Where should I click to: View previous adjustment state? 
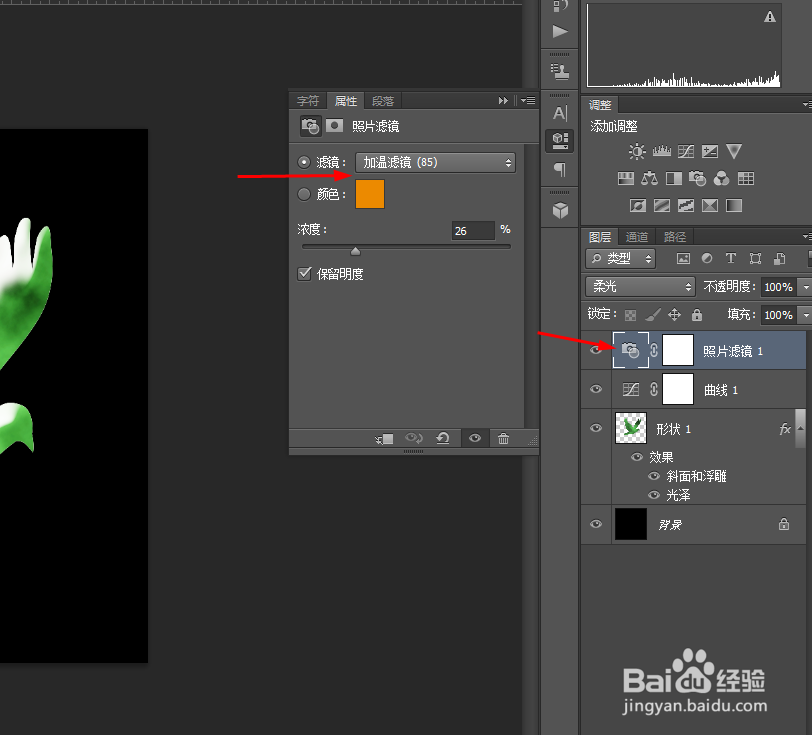tap(414, 439)
